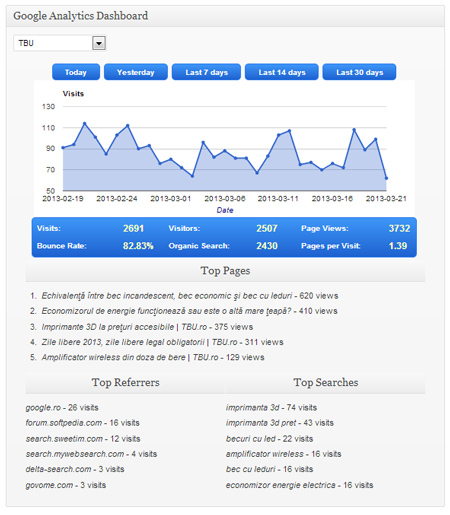
Task: Select the Last 30 days range
Action: click(x=359, y=72)
